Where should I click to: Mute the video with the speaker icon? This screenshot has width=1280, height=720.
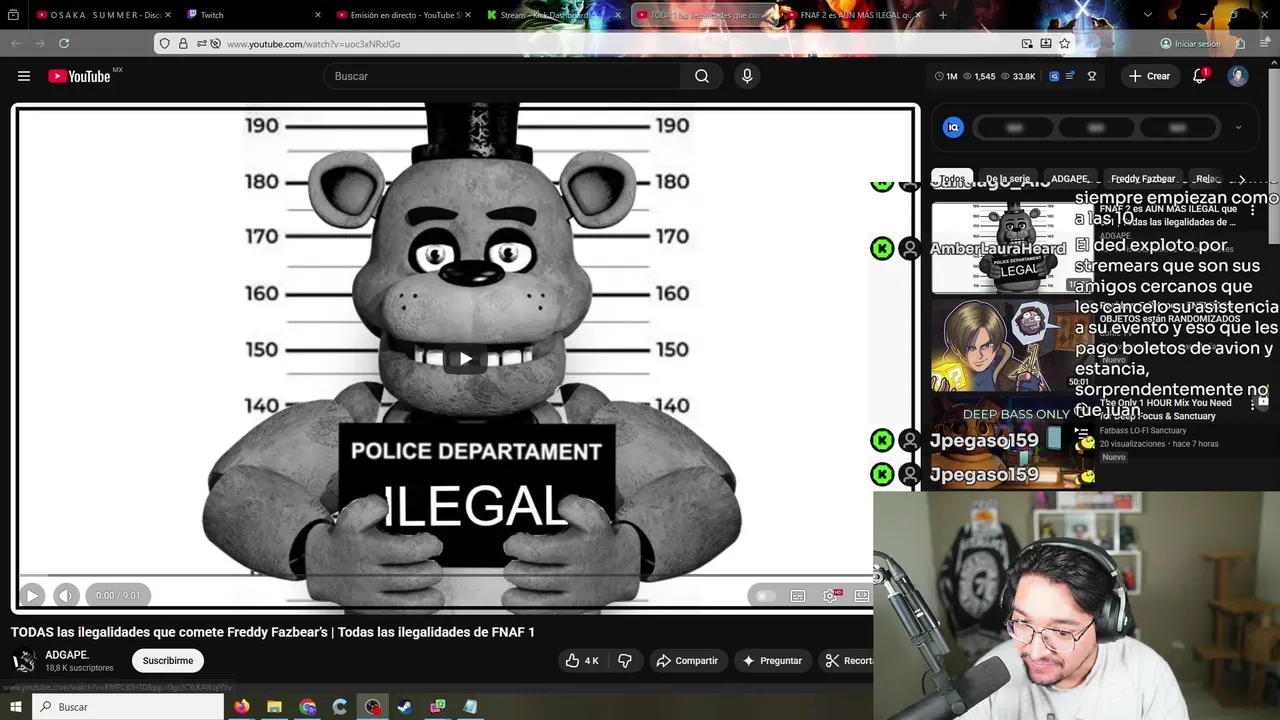click(x=65, y=596)
